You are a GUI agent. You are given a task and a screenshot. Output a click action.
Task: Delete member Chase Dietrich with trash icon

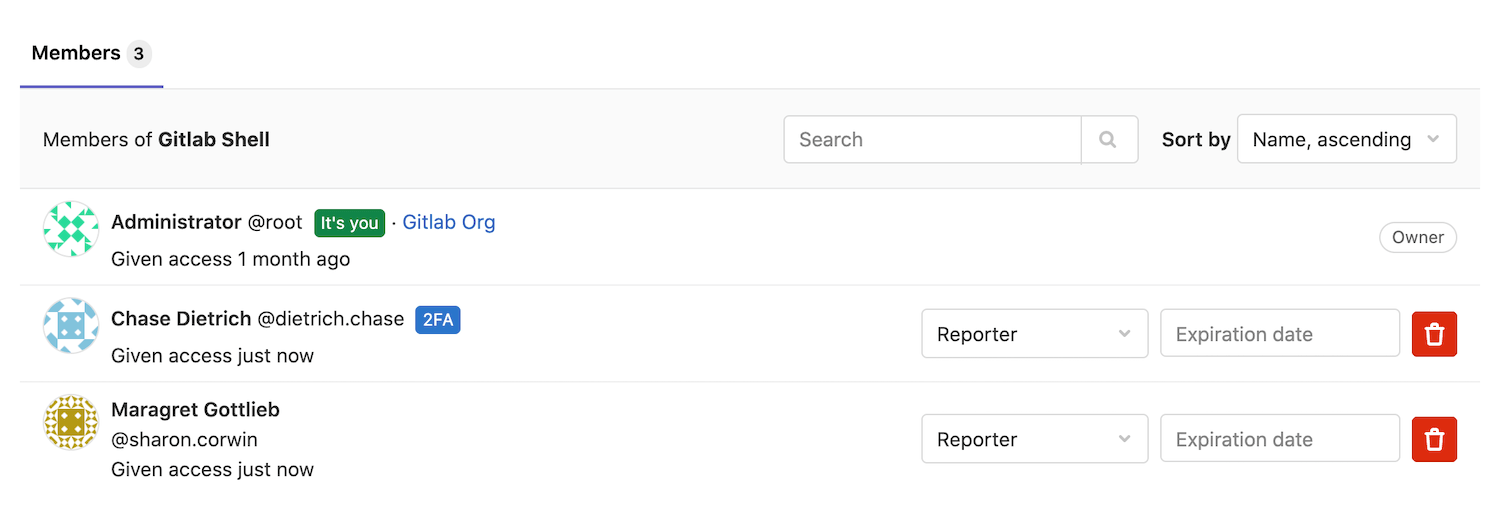tap(1434, 334)
